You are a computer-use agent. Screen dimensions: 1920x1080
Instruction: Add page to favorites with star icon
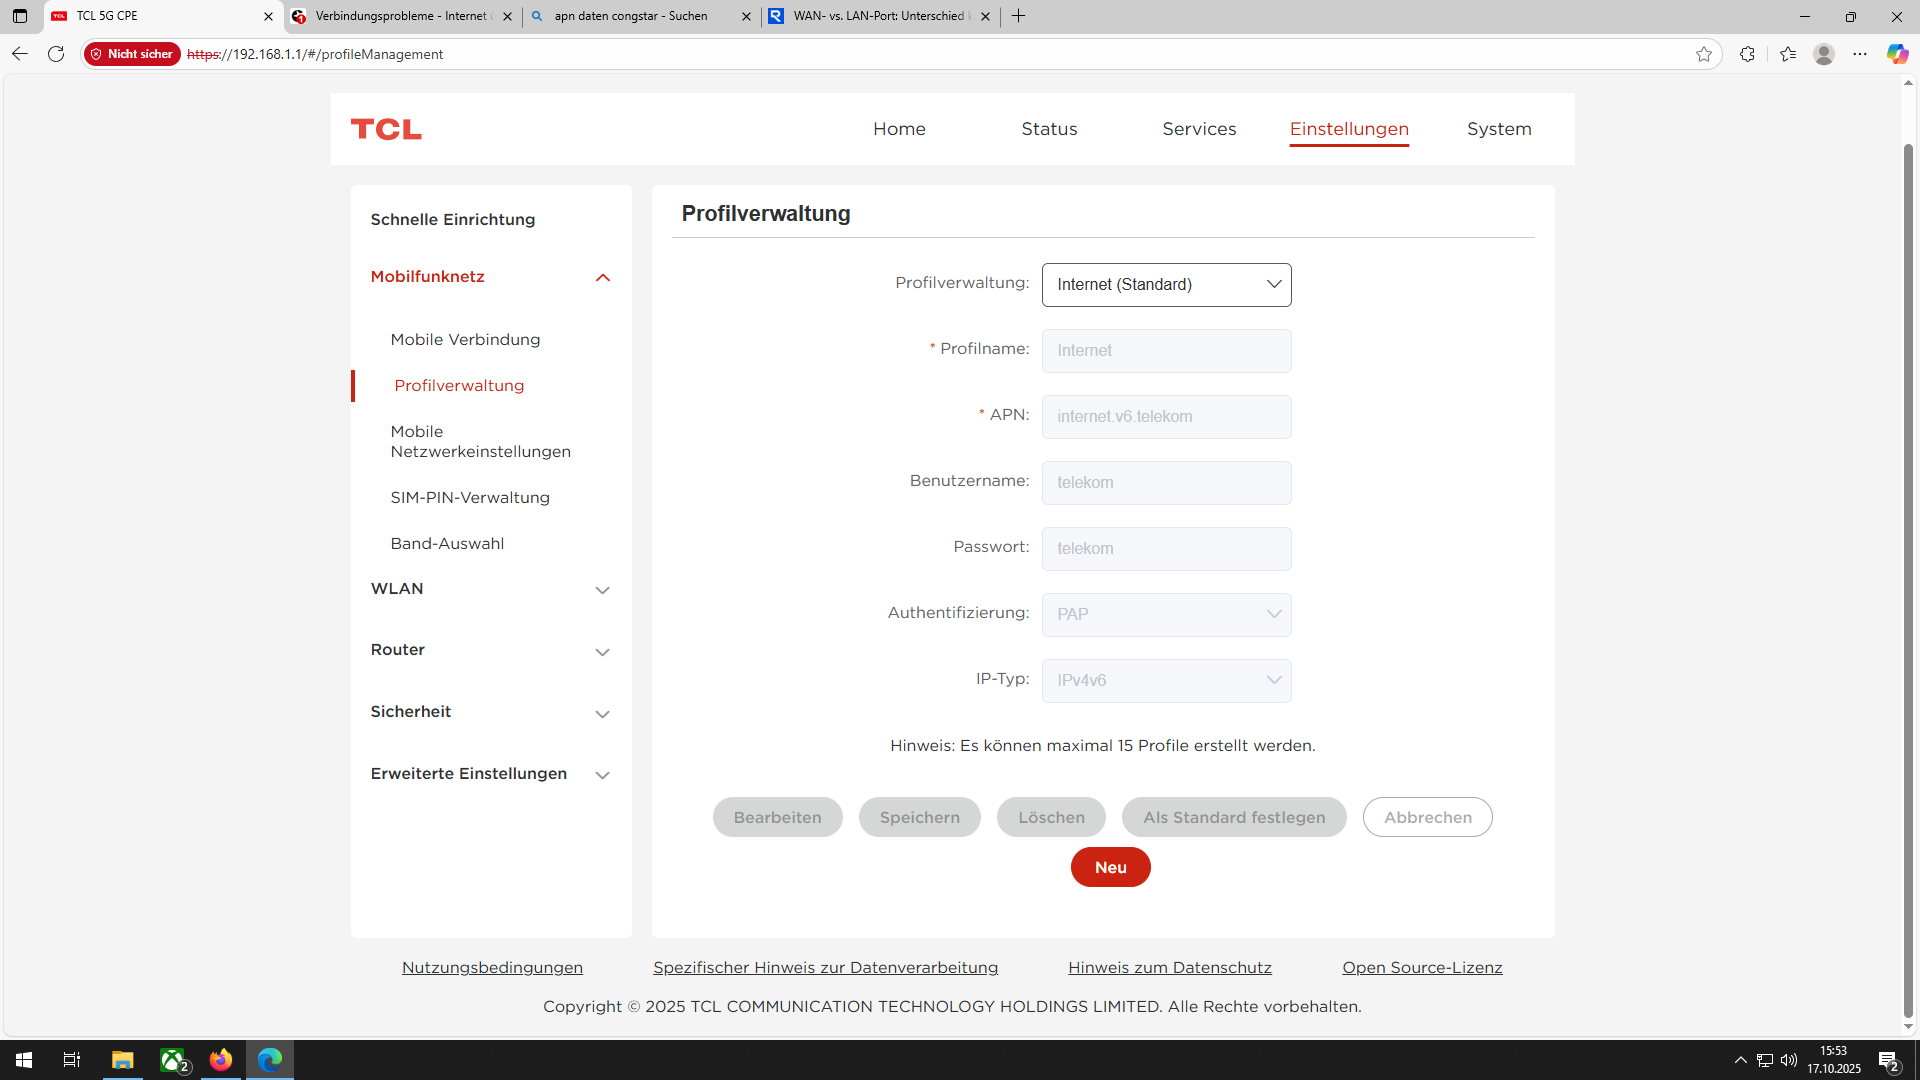coord(1704,54)
